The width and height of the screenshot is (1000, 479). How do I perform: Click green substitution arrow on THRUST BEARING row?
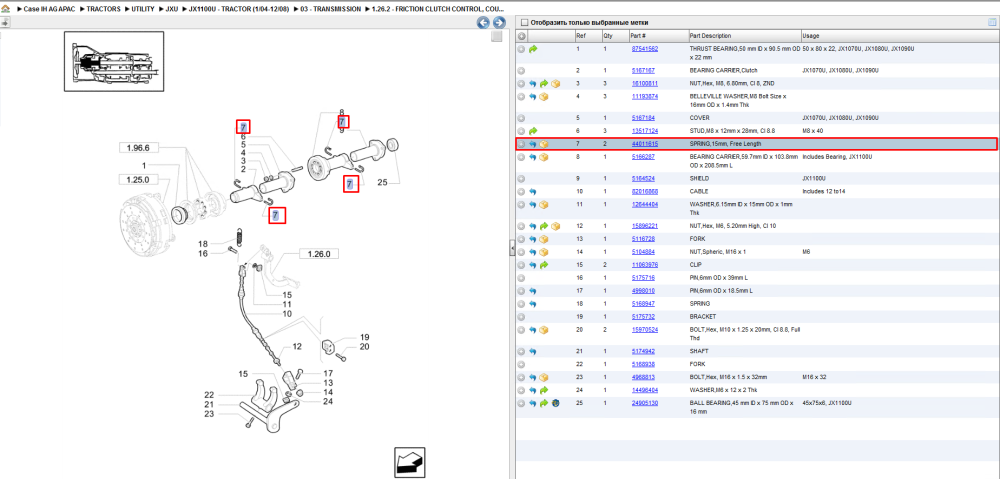pyautogui.click(x=533, y=49)
